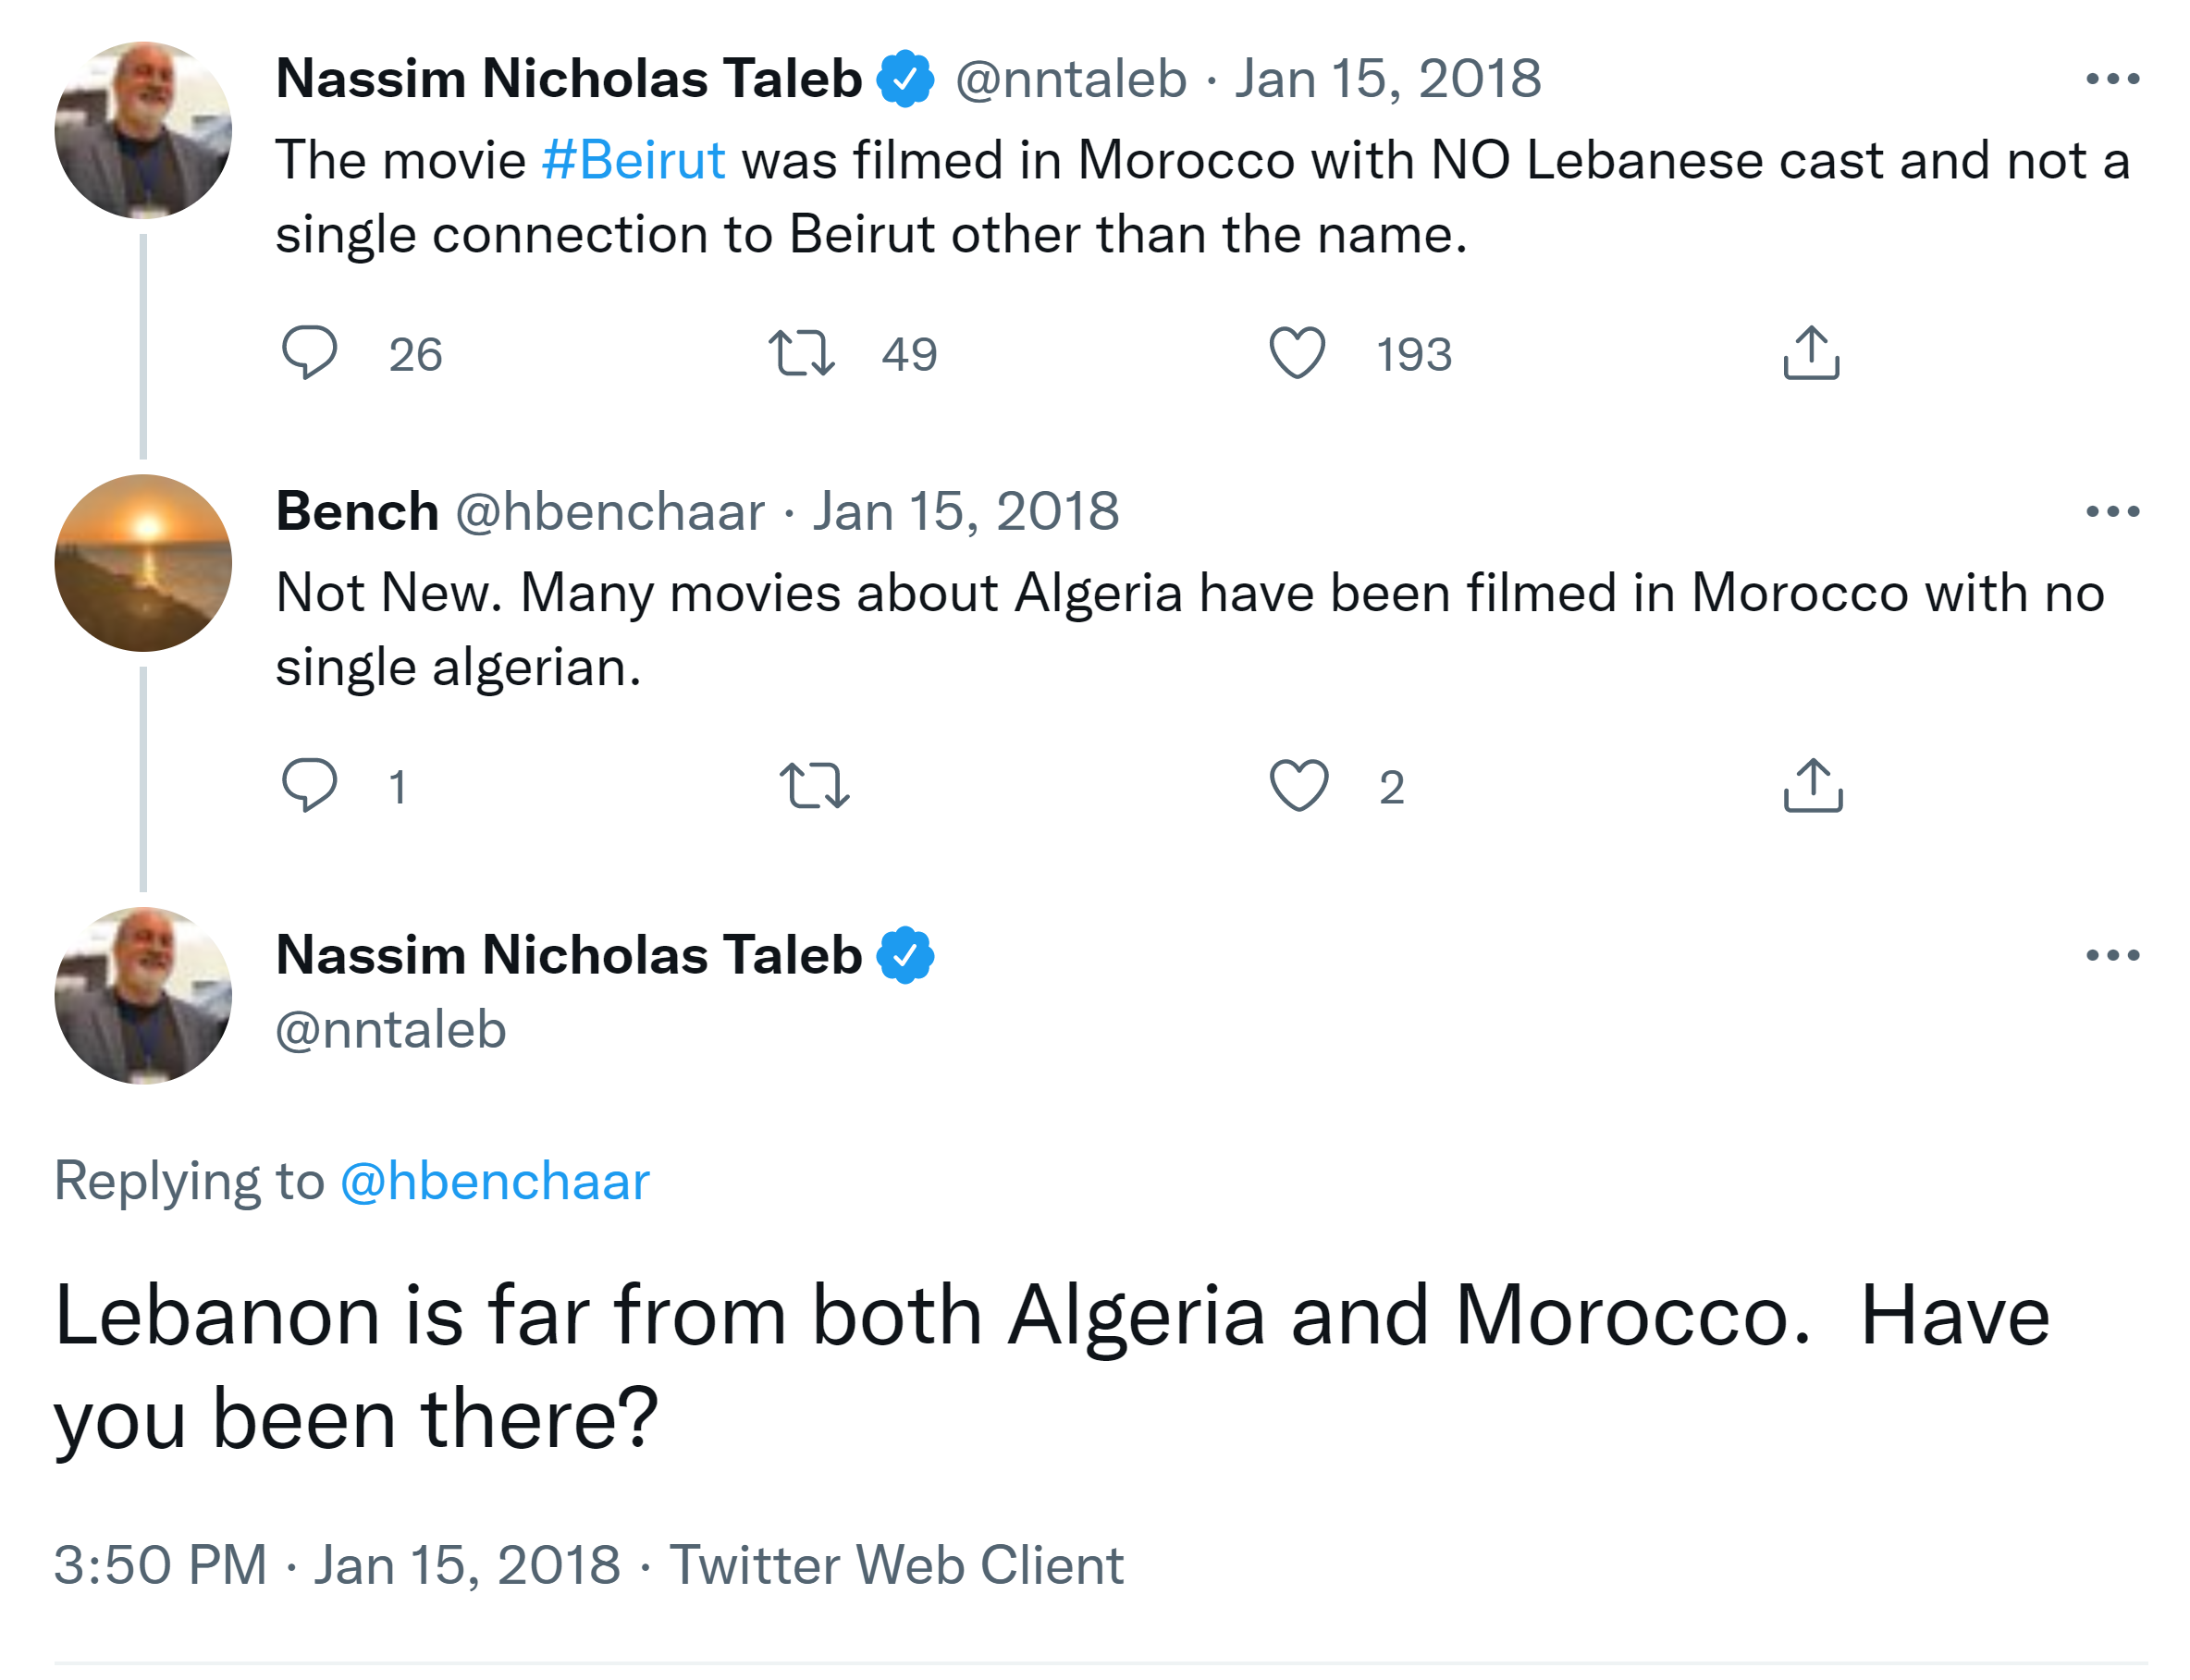Open the @hbenchaar mention in Replying to
The image size is (2190, 1680).
[495, 1181]
